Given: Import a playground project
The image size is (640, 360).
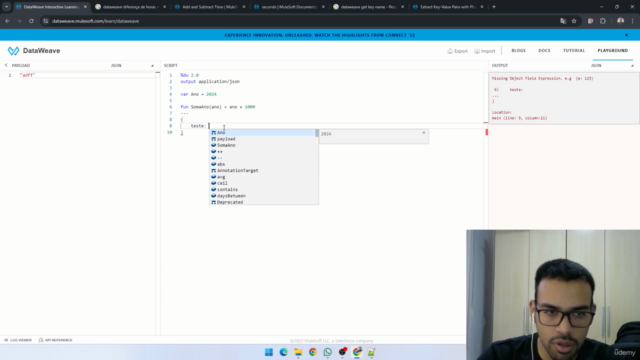Looking at the screenshot, I should click(484, 51).
